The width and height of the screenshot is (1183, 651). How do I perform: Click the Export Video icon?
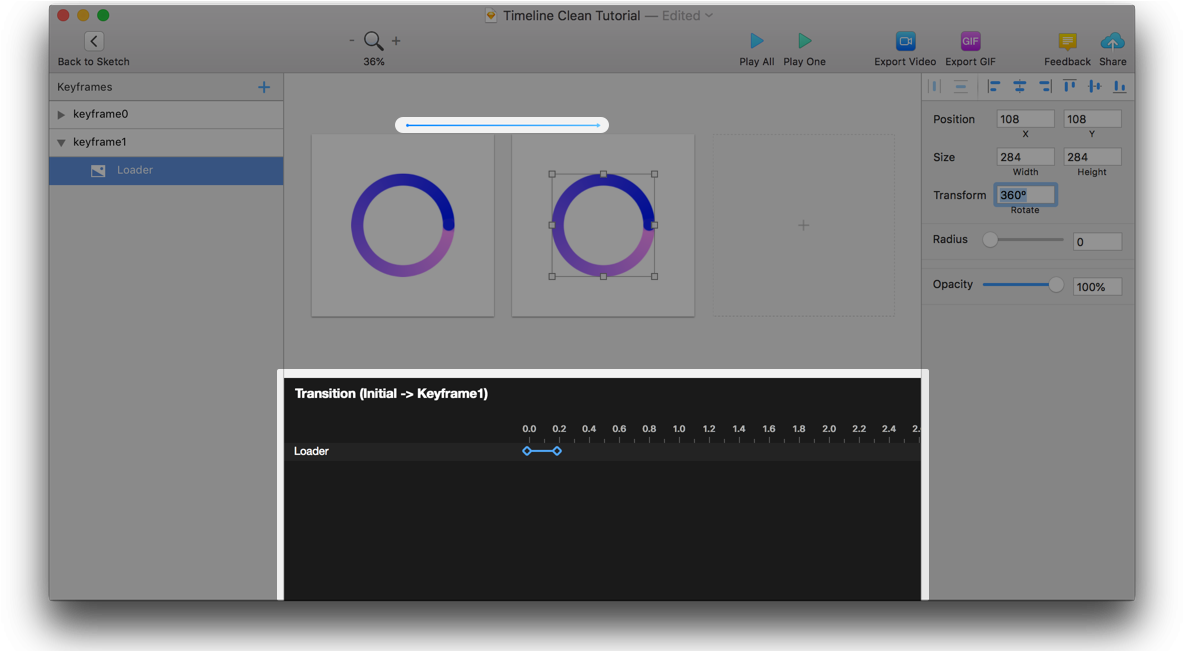(x=905, y=41)
